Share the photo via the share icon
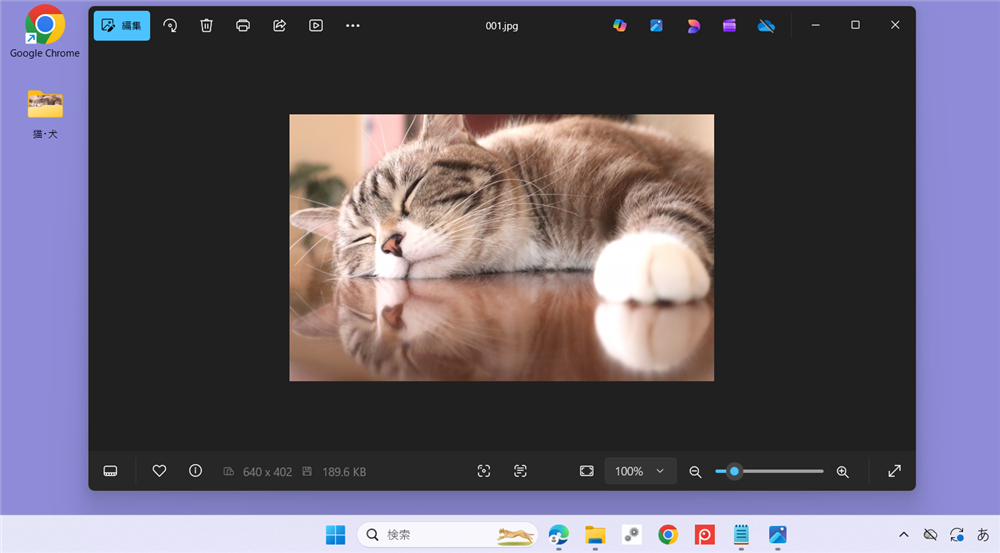1000x553 pixels. (279, 26)
